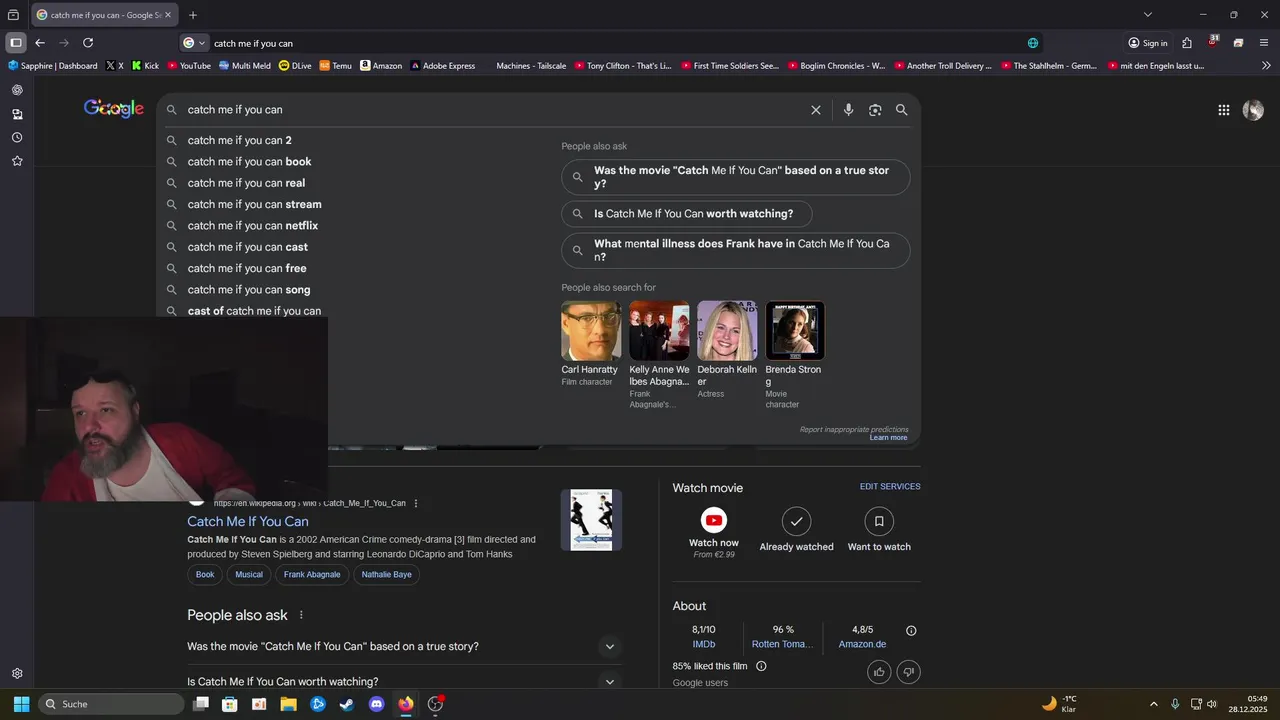The width and height of the screenshot is (1280, 720).
Task: Clear the search box with the X
Action: tap(816, 110)
